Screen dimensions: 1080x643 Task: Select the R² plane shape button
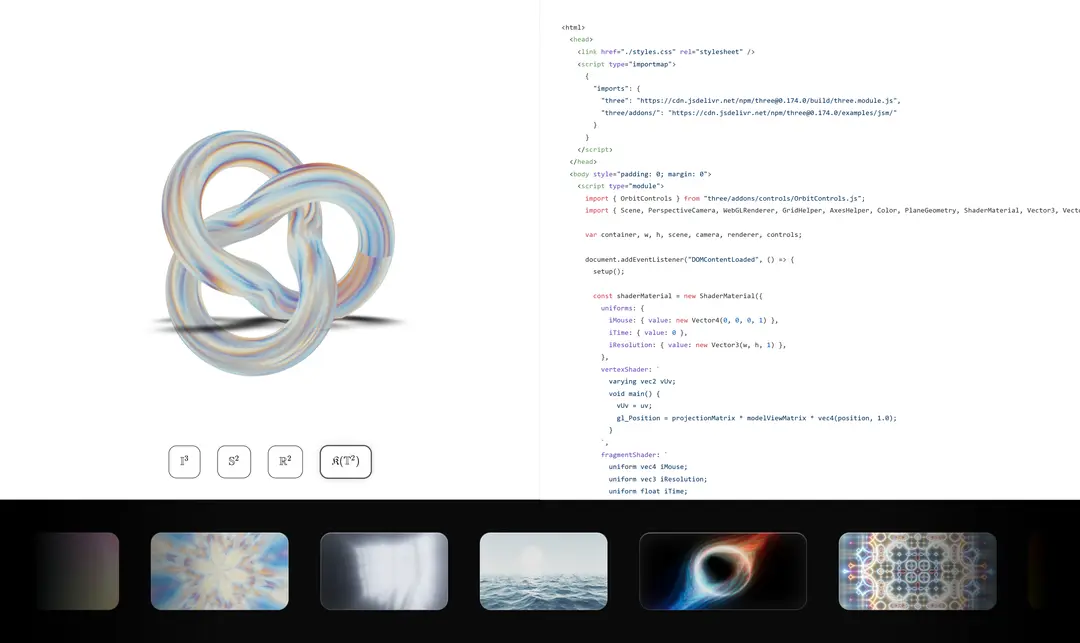[x=285, y=461]
